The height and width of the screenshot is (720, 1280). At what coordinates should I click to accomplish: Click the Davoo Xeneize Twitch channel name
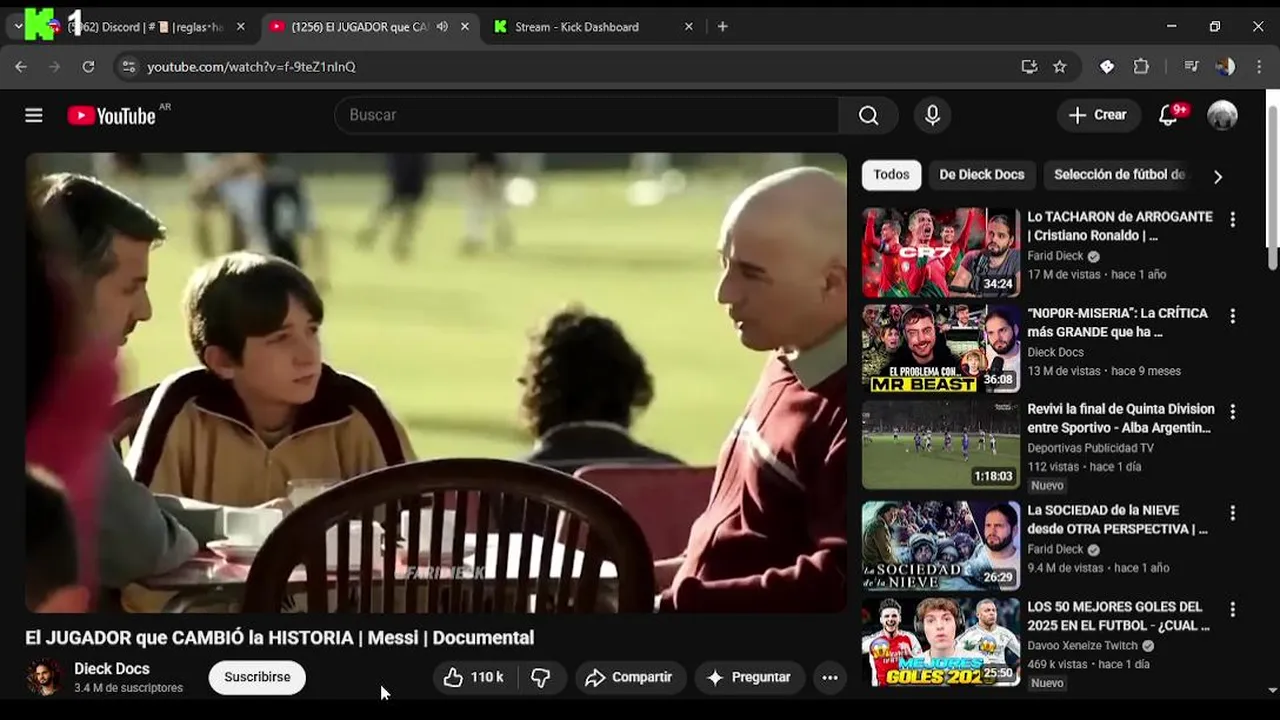pyautogui.click(x=1084, y=646)
